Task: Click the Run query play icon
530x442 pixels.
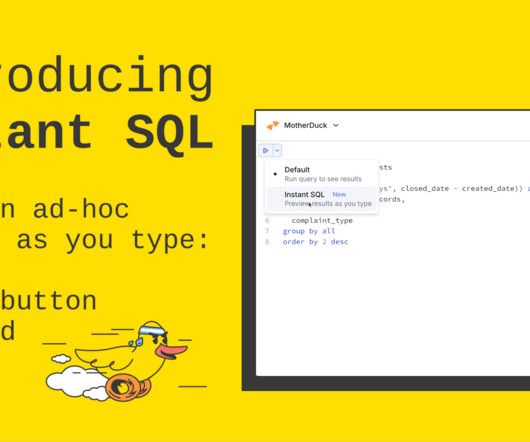Action: 266,150
